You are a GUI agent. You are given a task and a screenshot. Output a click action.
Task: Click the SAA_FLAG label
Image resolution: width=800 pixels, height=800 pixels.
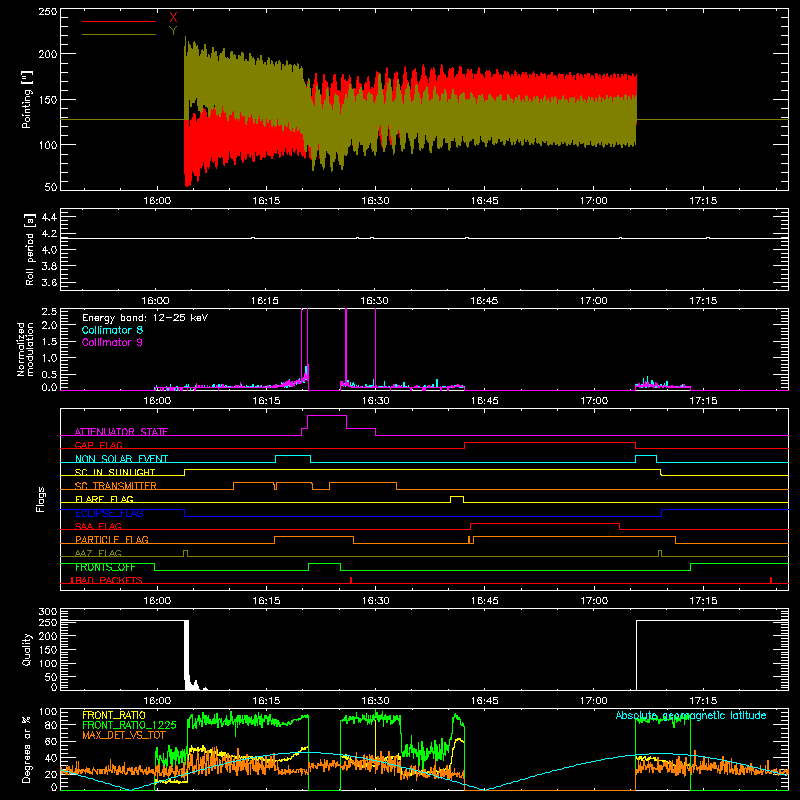[x=98, y=526]
